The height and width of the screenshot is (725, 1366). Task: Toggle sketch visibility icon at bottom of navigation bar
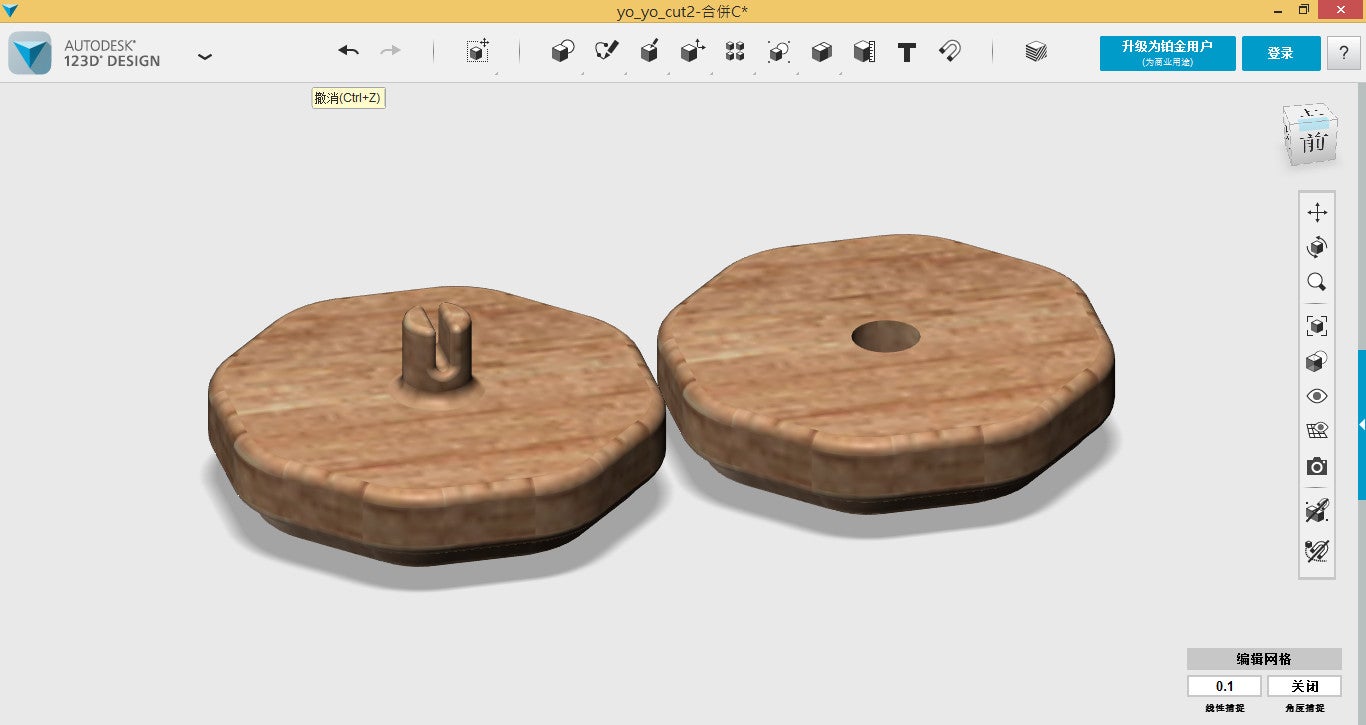pos(1317,549)
